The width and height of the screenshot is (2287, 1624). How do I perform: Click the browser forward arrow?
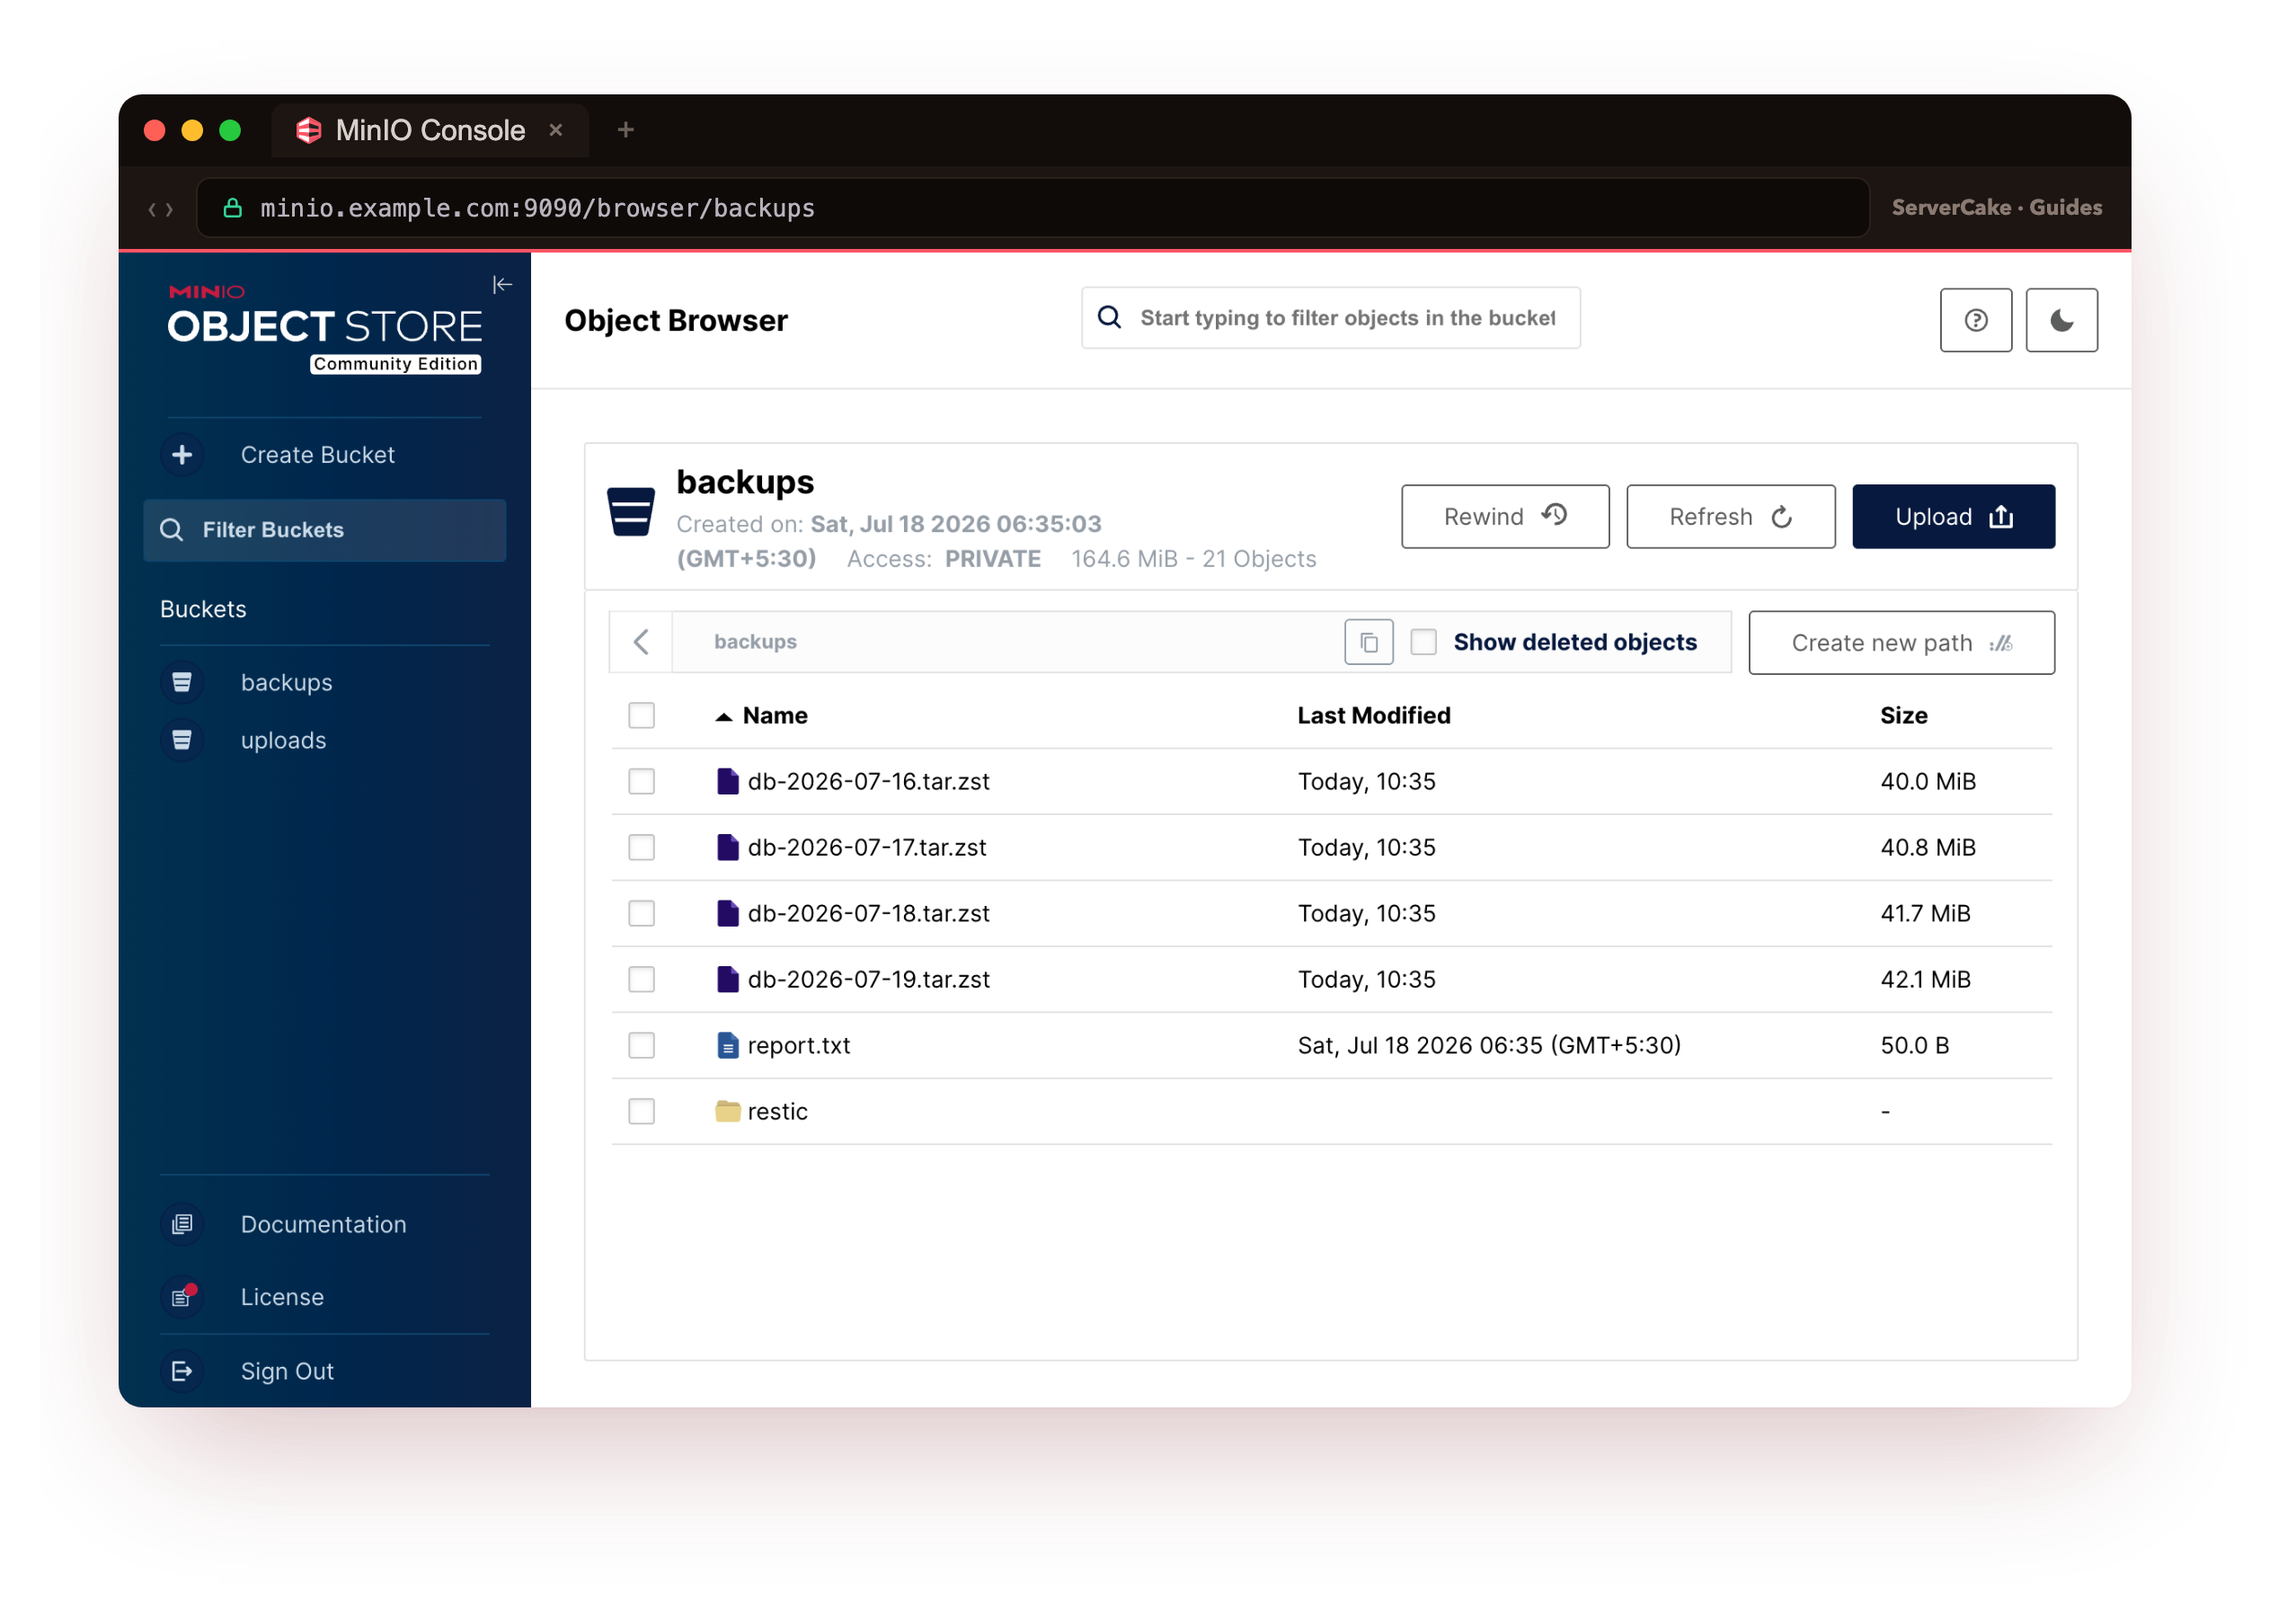click(x=170, y=209)
